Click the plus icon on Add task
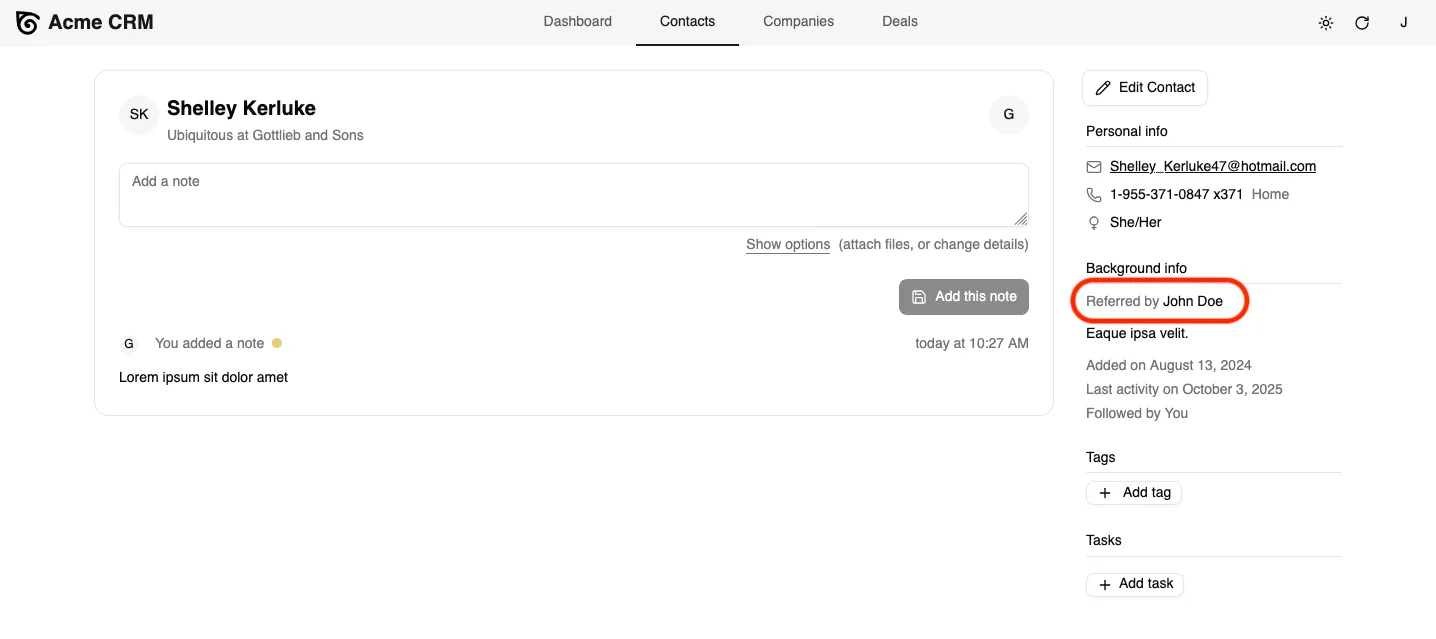Viewport: 1436px width, 639px height. coord(1103,584)
